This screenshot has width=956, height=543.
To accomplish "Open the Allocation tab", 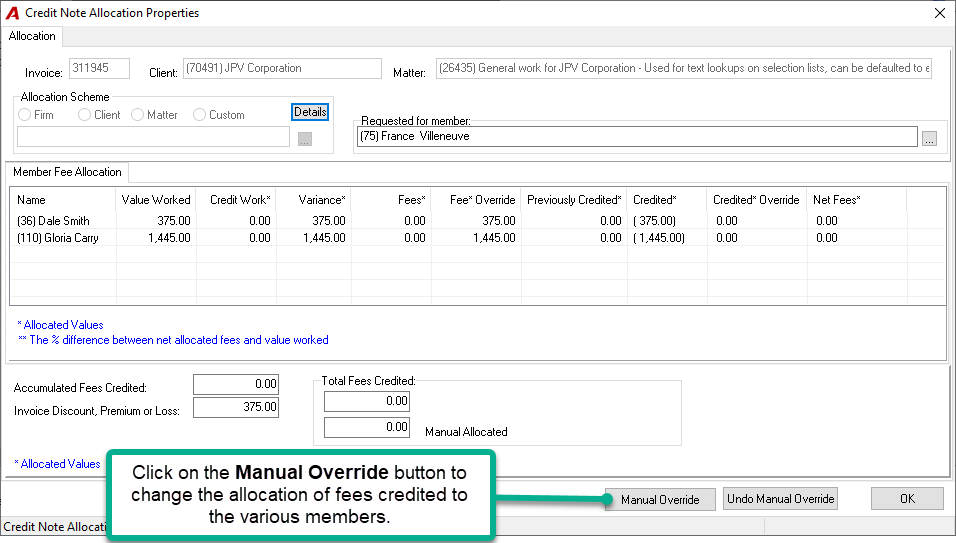I will click(x=32, y=36).
